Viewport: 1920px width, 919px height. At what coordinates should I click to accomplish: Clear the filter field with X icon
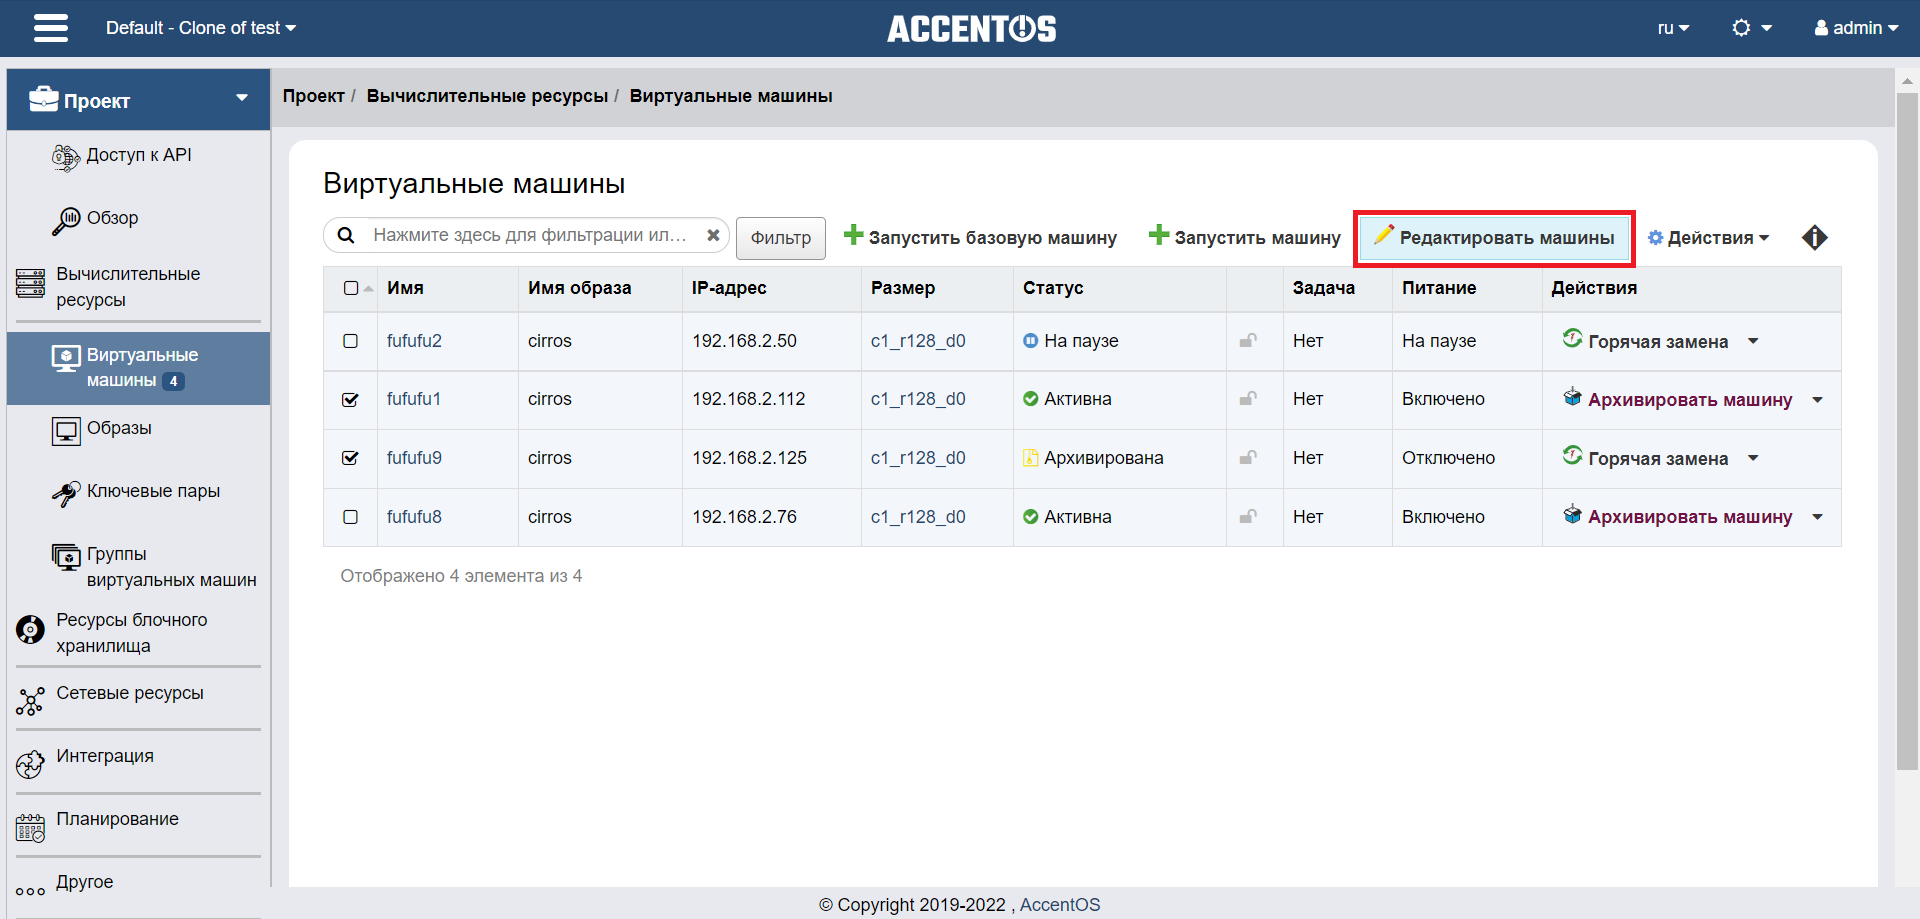(713, 236)
